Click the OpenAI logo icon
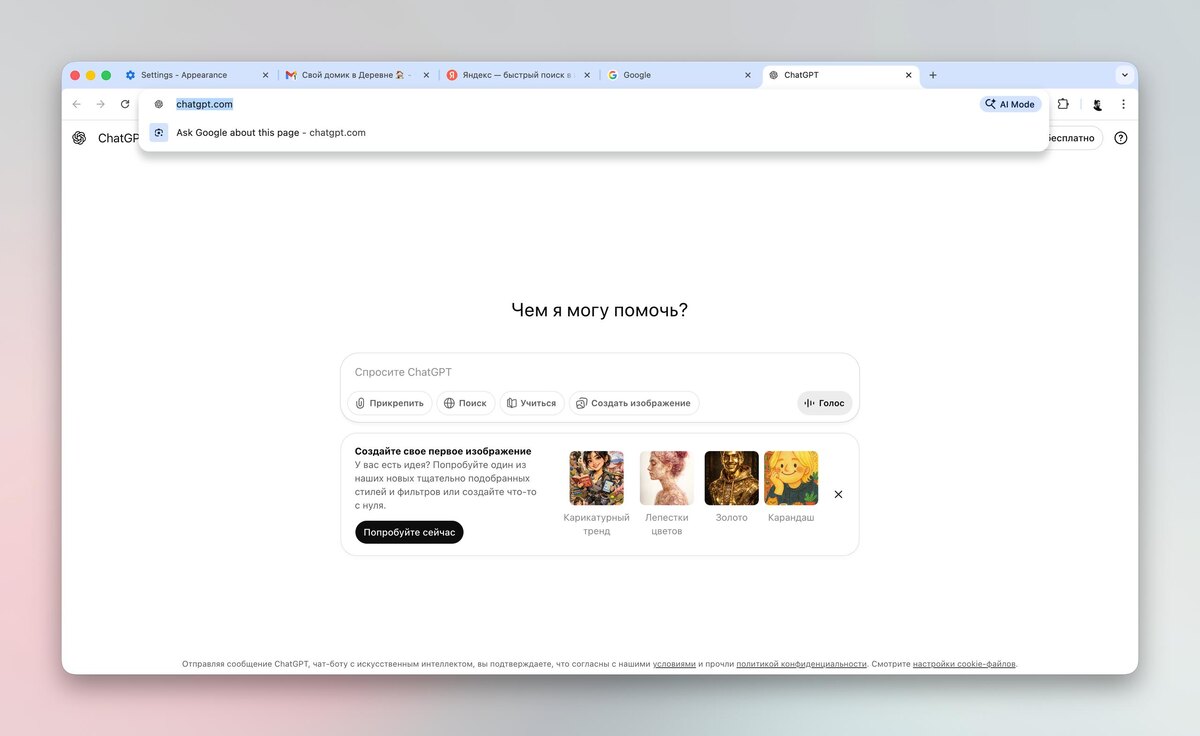The height and width of the screenshot is (736, 1200). 79,138
